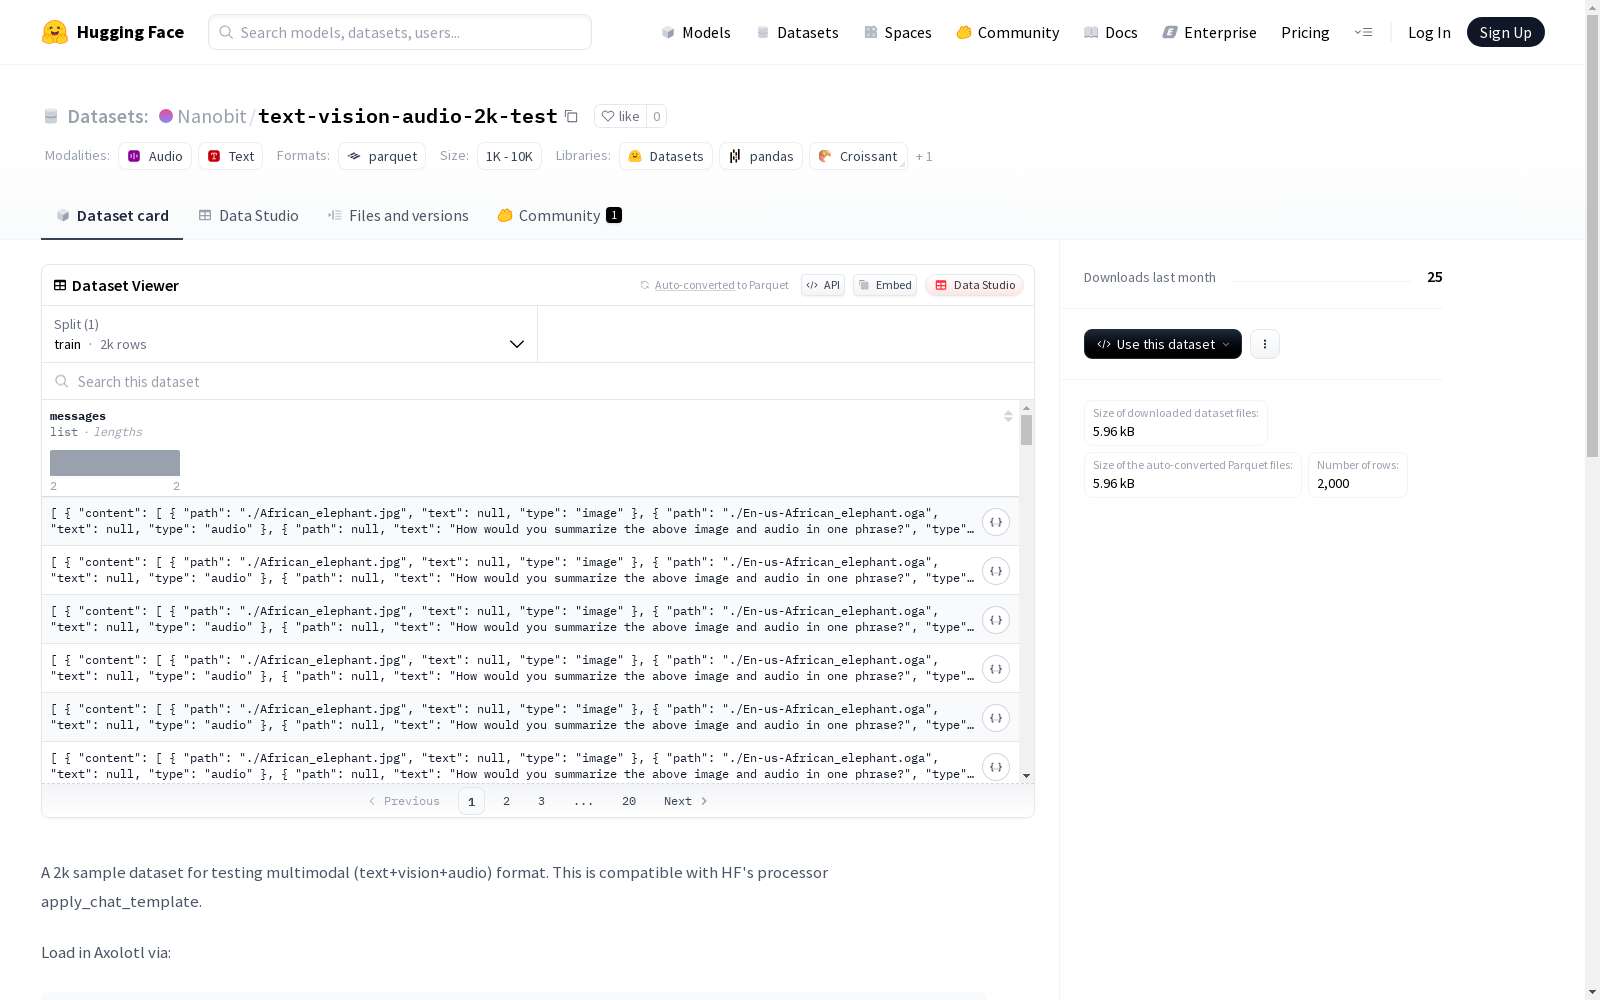1600x1000 pixels.
Task: Open the Nanobit profile link
Action: 211,116
